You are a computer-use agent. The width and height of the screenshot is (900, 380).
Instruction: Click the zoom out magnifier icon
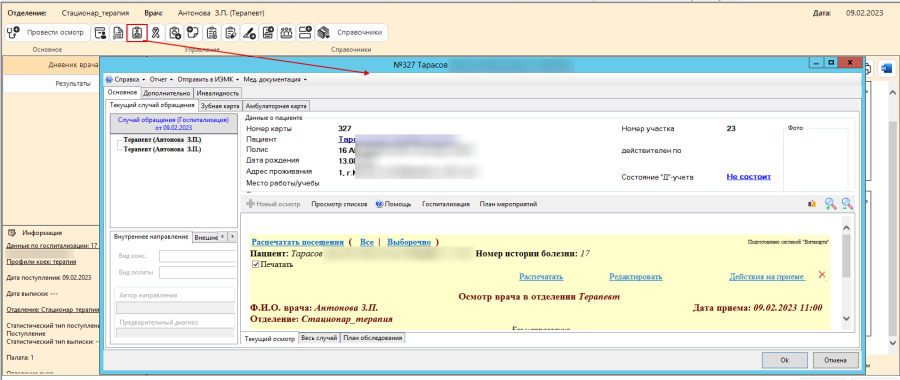pyautogui.click(x=847, y=203)
